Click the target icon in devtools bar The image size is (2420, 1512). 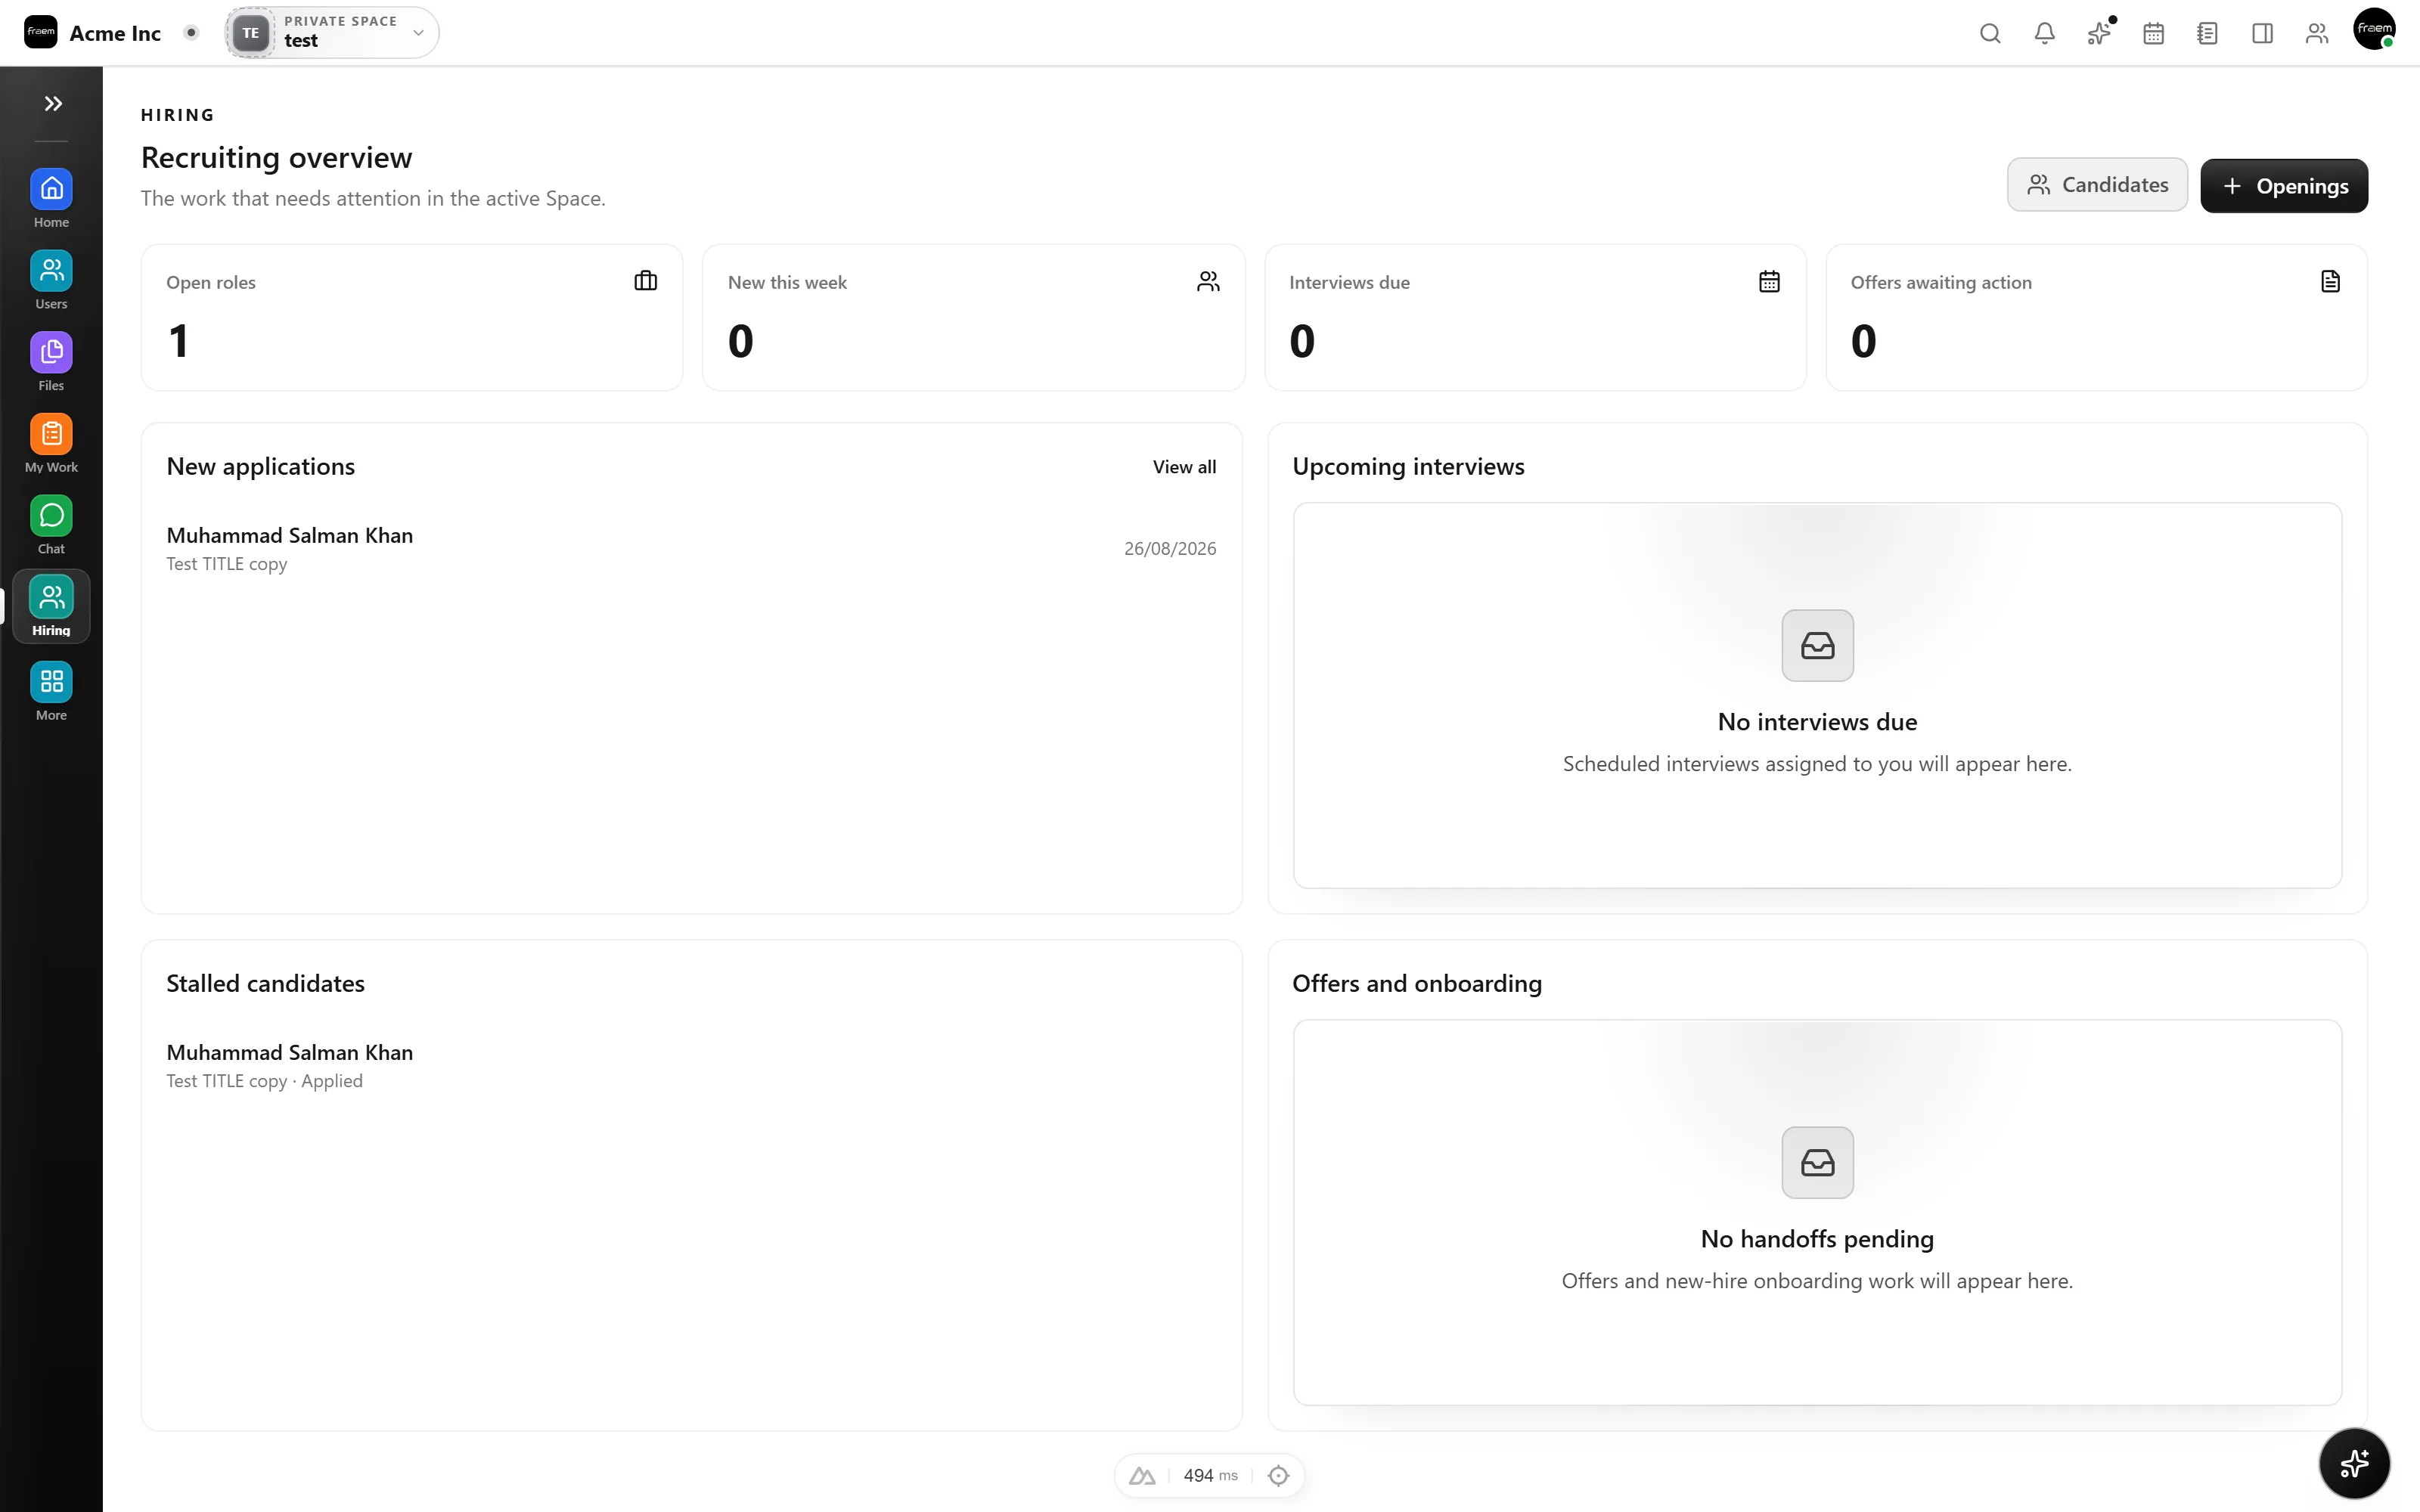coord(1278,1475)
